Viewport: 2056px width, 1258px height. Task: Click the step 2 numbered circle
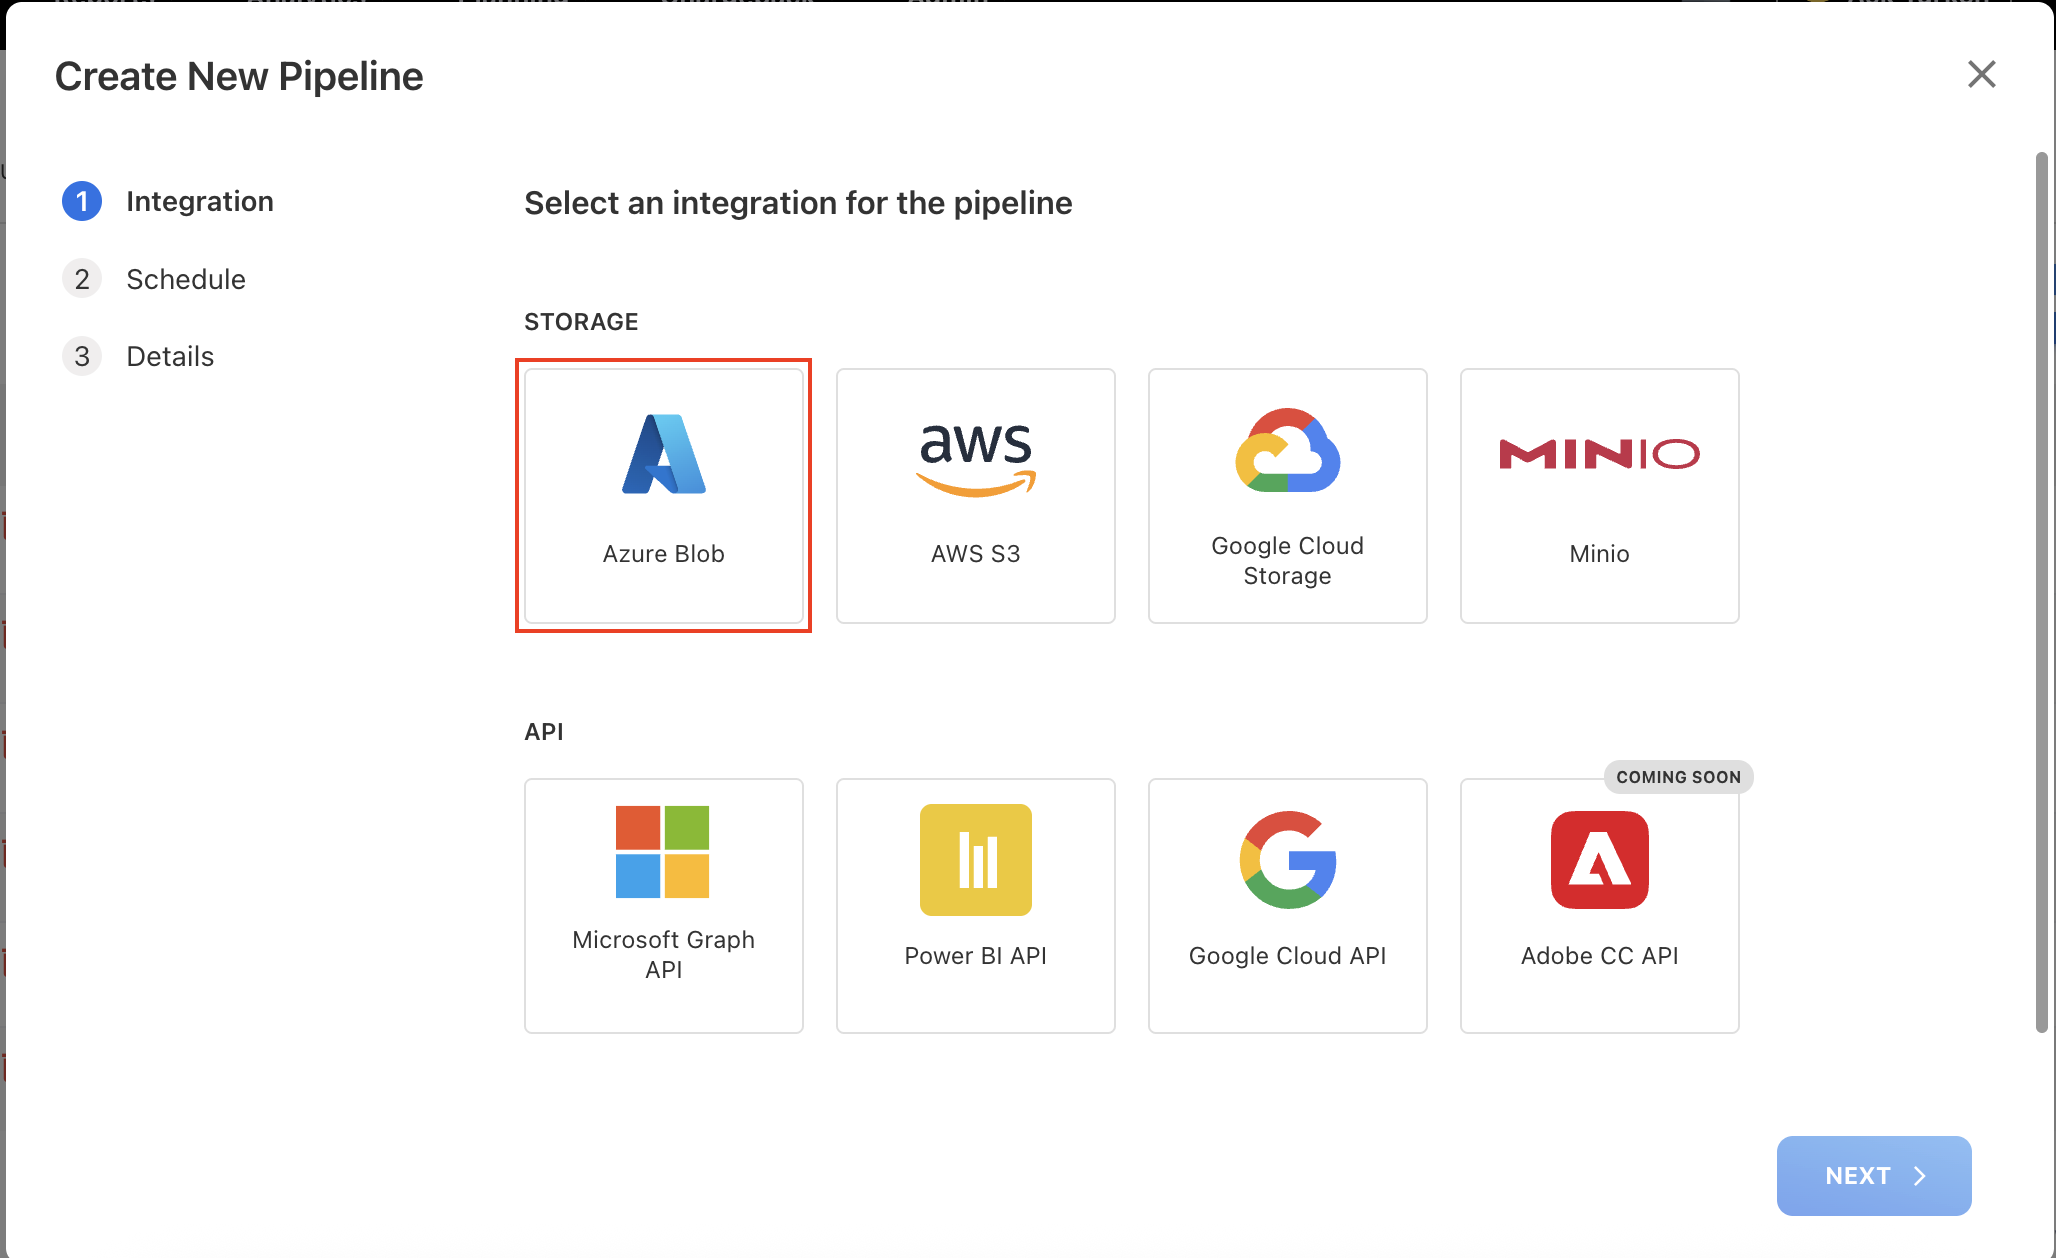pyautogui.click(x=82, y=279)
